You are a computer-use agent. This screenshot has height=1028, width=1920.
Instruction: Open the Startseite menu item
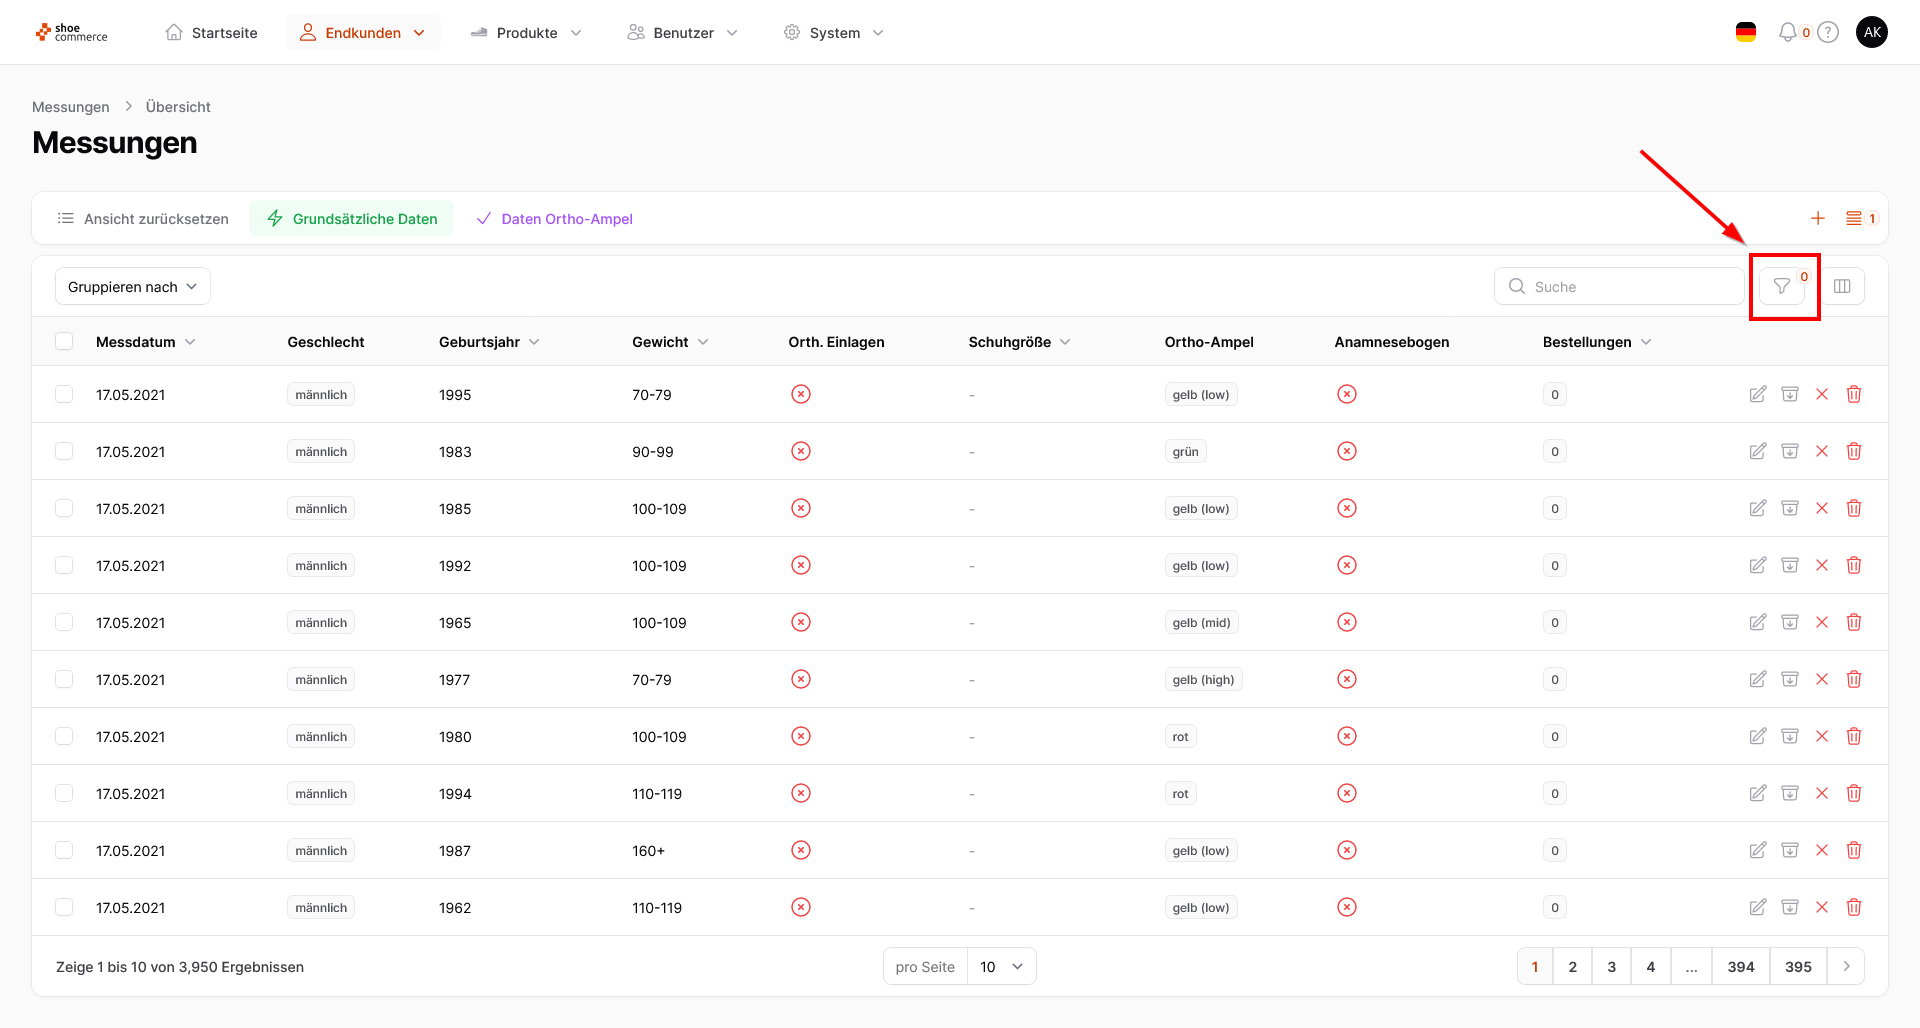211,33
